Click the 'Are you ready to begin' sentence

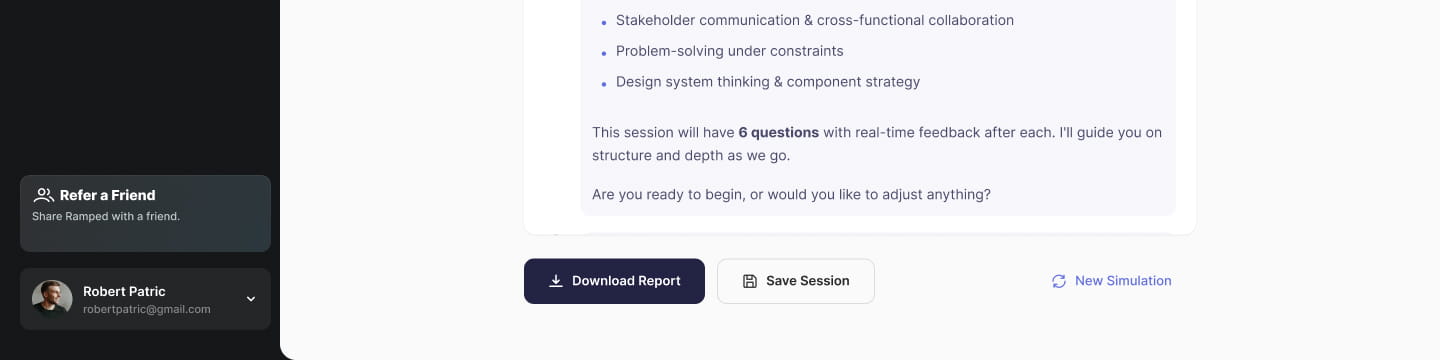coord(791,194)
